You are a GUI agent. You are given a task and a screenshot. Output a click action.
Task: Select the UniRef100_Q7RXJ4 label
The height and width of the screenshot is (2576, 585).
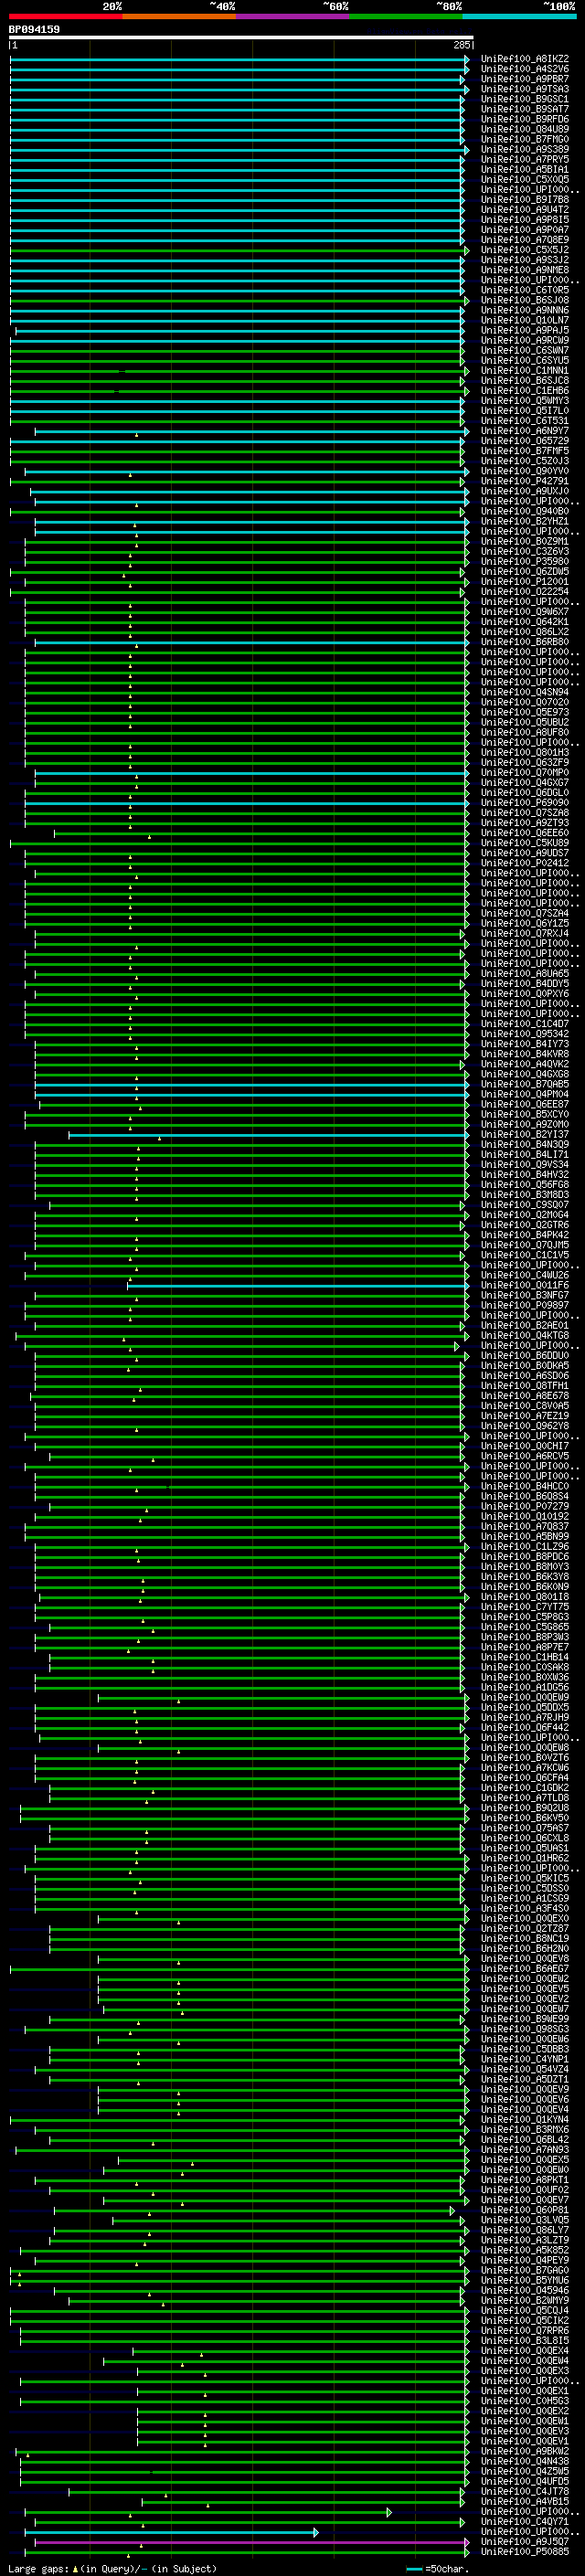click(x=524, y=933)
